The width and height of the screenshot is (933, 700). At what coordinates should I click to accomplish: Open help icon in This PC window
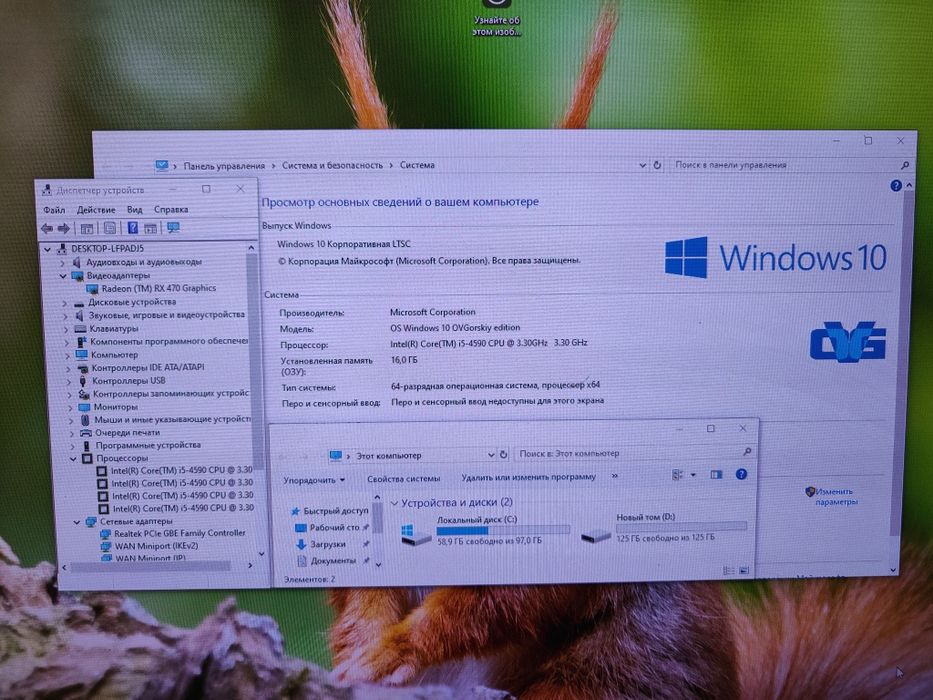(741, 474)
